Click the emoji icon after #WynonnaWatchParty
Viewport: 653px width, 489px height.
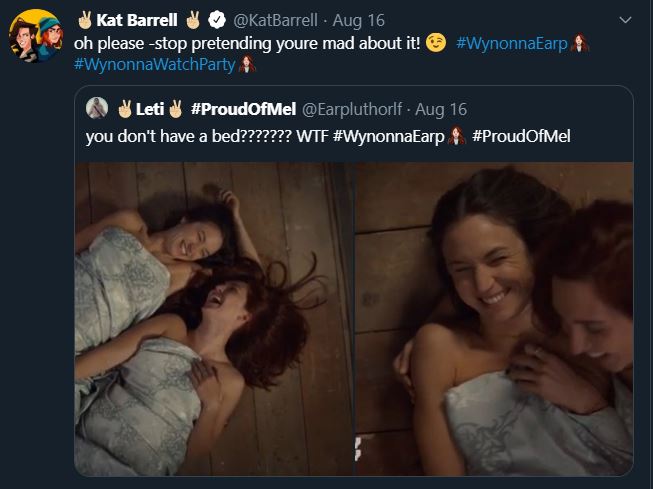(249, 64)
